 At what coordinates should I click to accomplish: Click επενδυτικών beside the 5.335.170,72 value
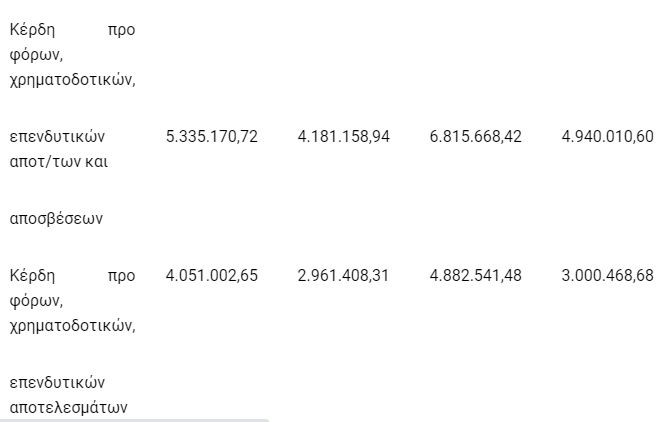[x=57, y=137]
